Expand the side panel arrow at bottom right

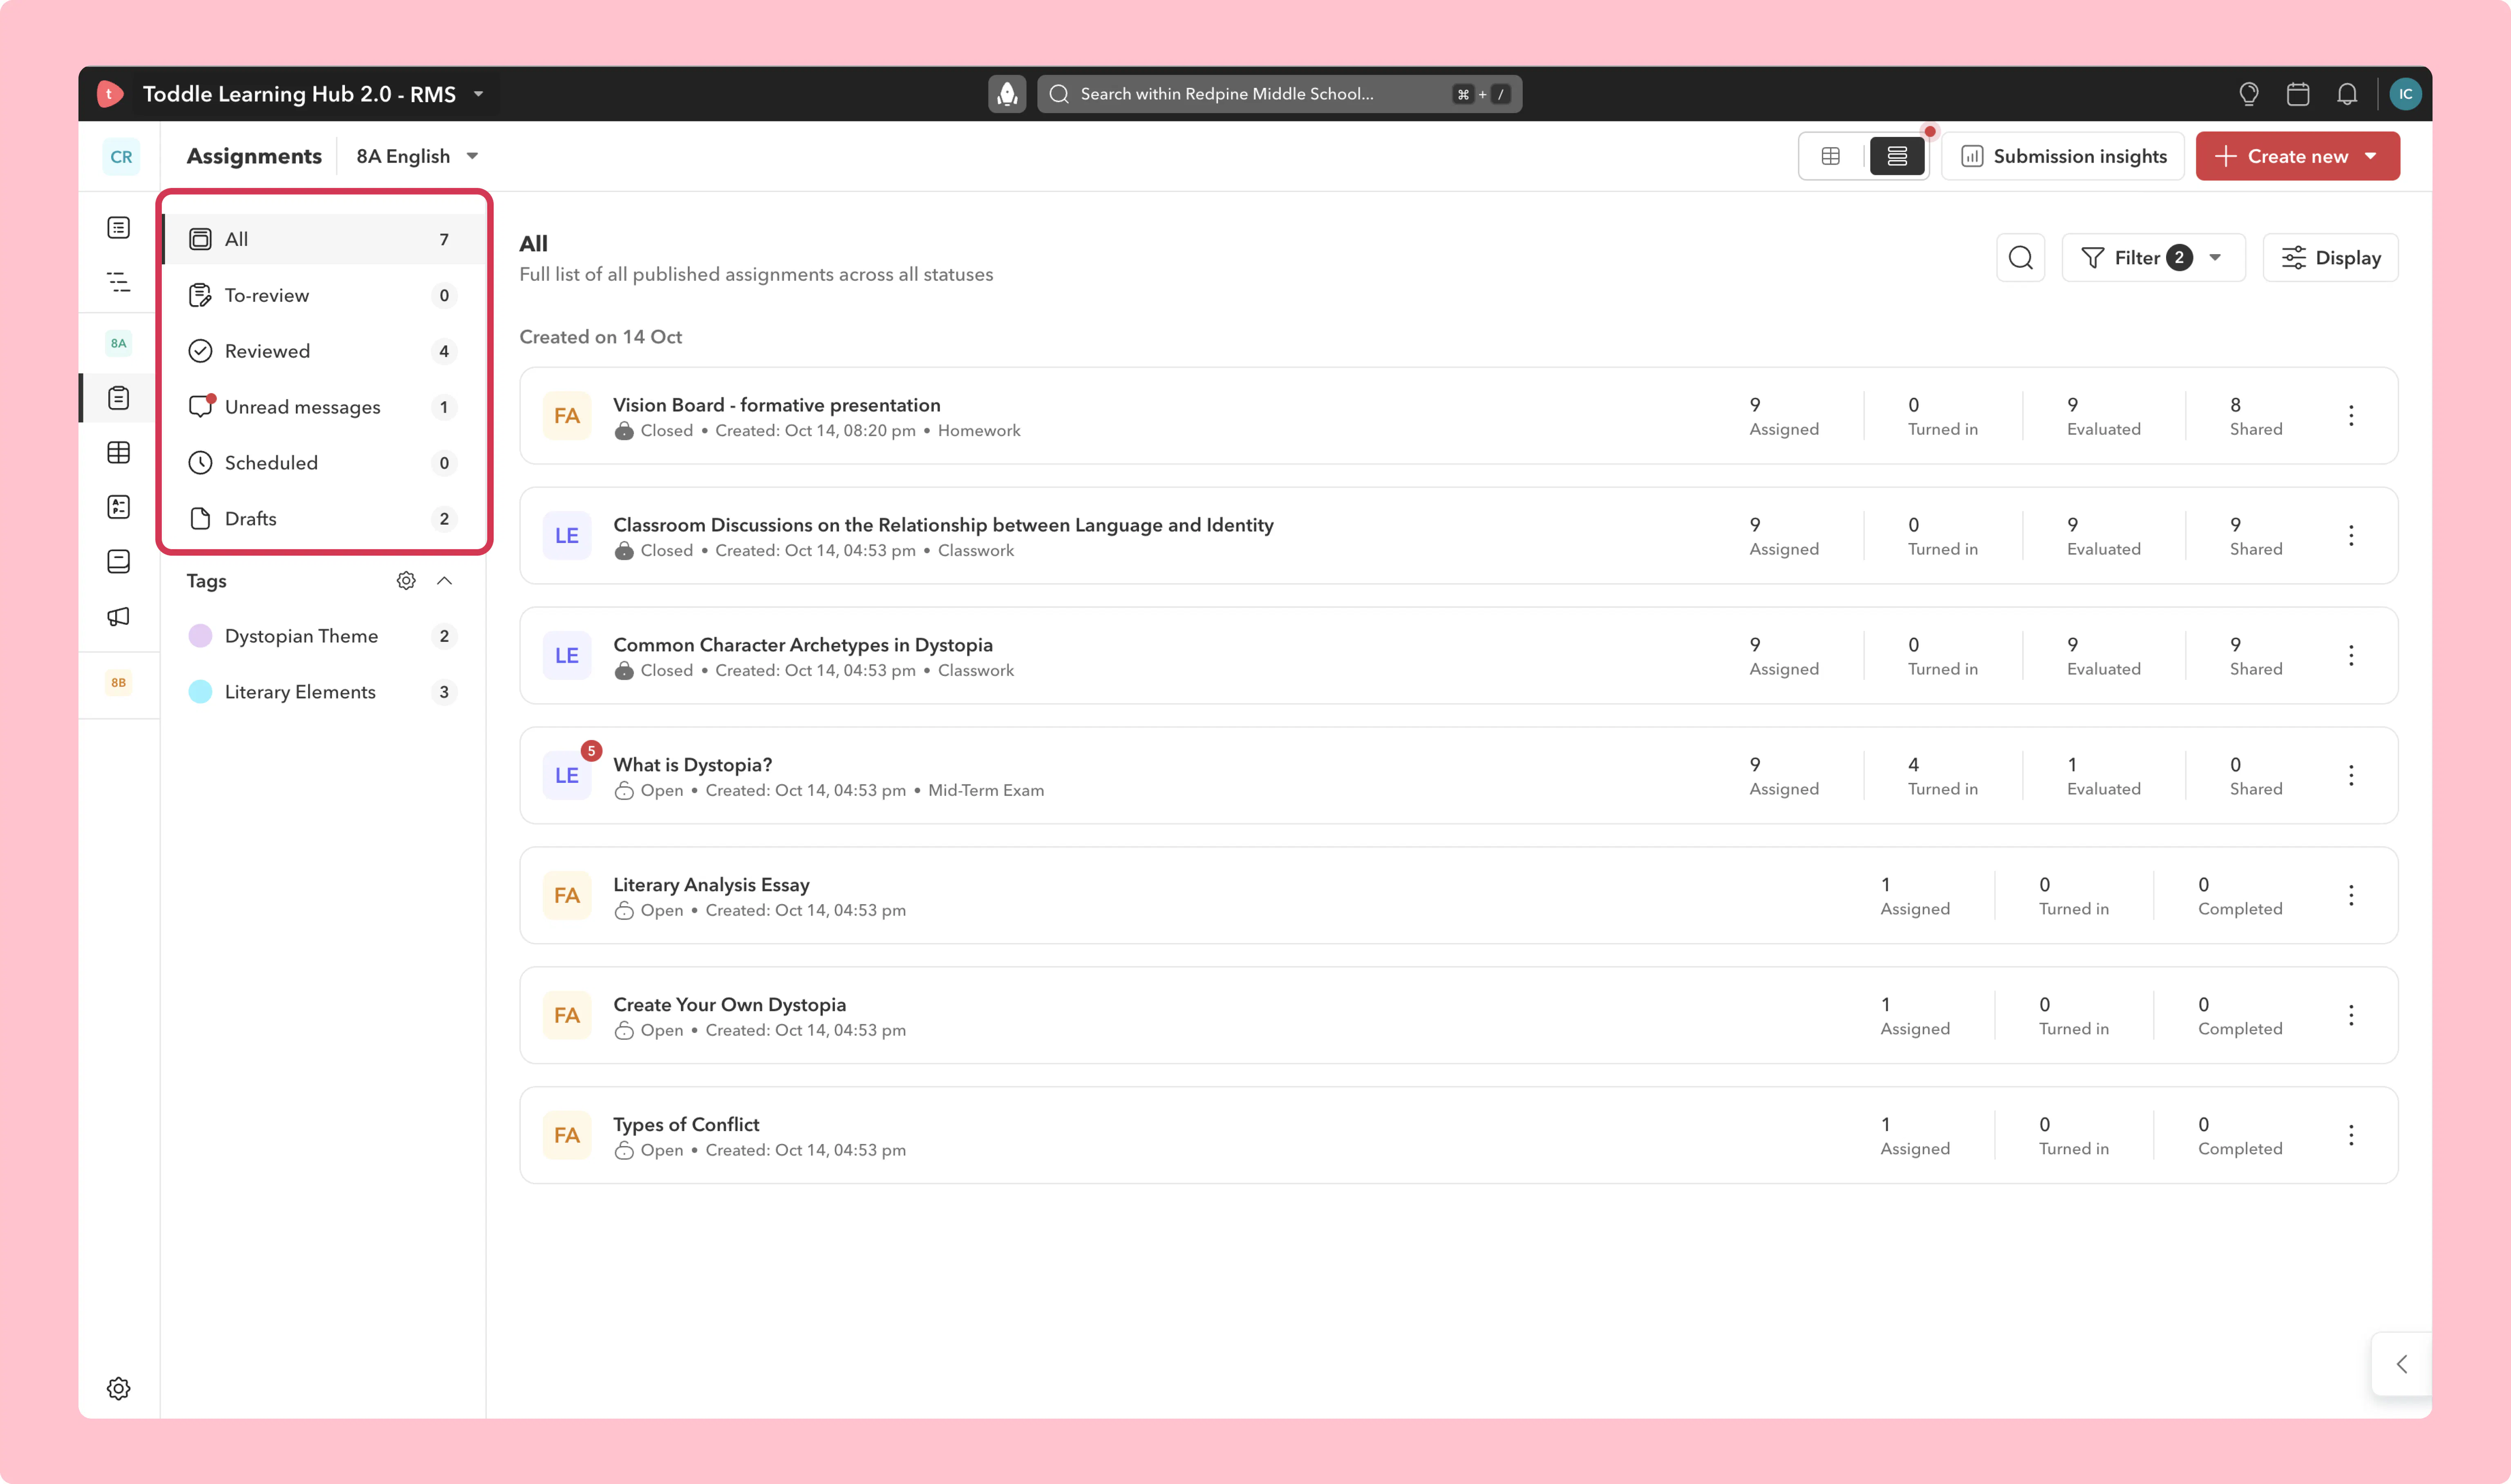pos(2401,1364)
